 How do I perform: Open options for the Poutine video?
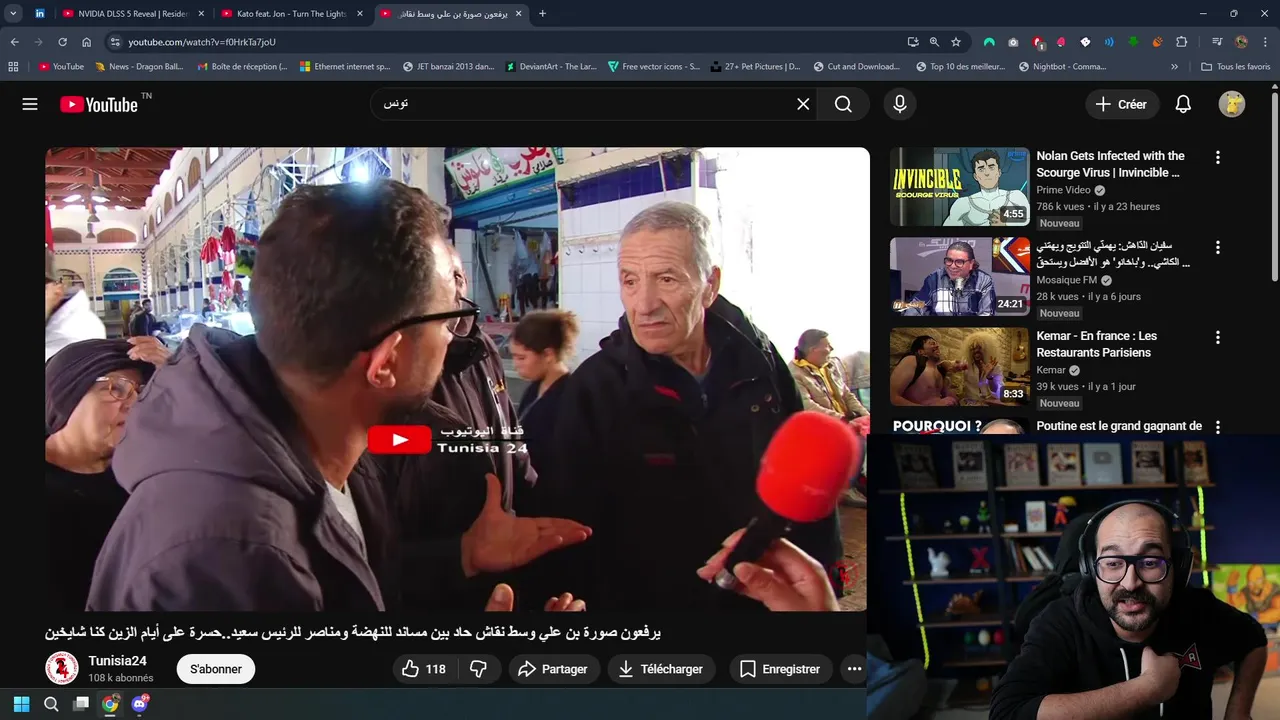(1217, 427)
